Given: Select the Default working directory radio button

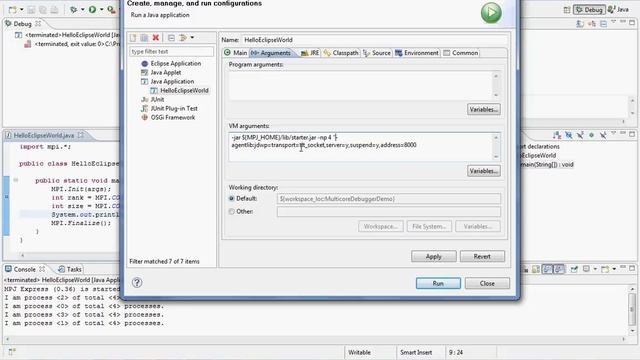Looking at the screenshot, I should coord(231,198).
